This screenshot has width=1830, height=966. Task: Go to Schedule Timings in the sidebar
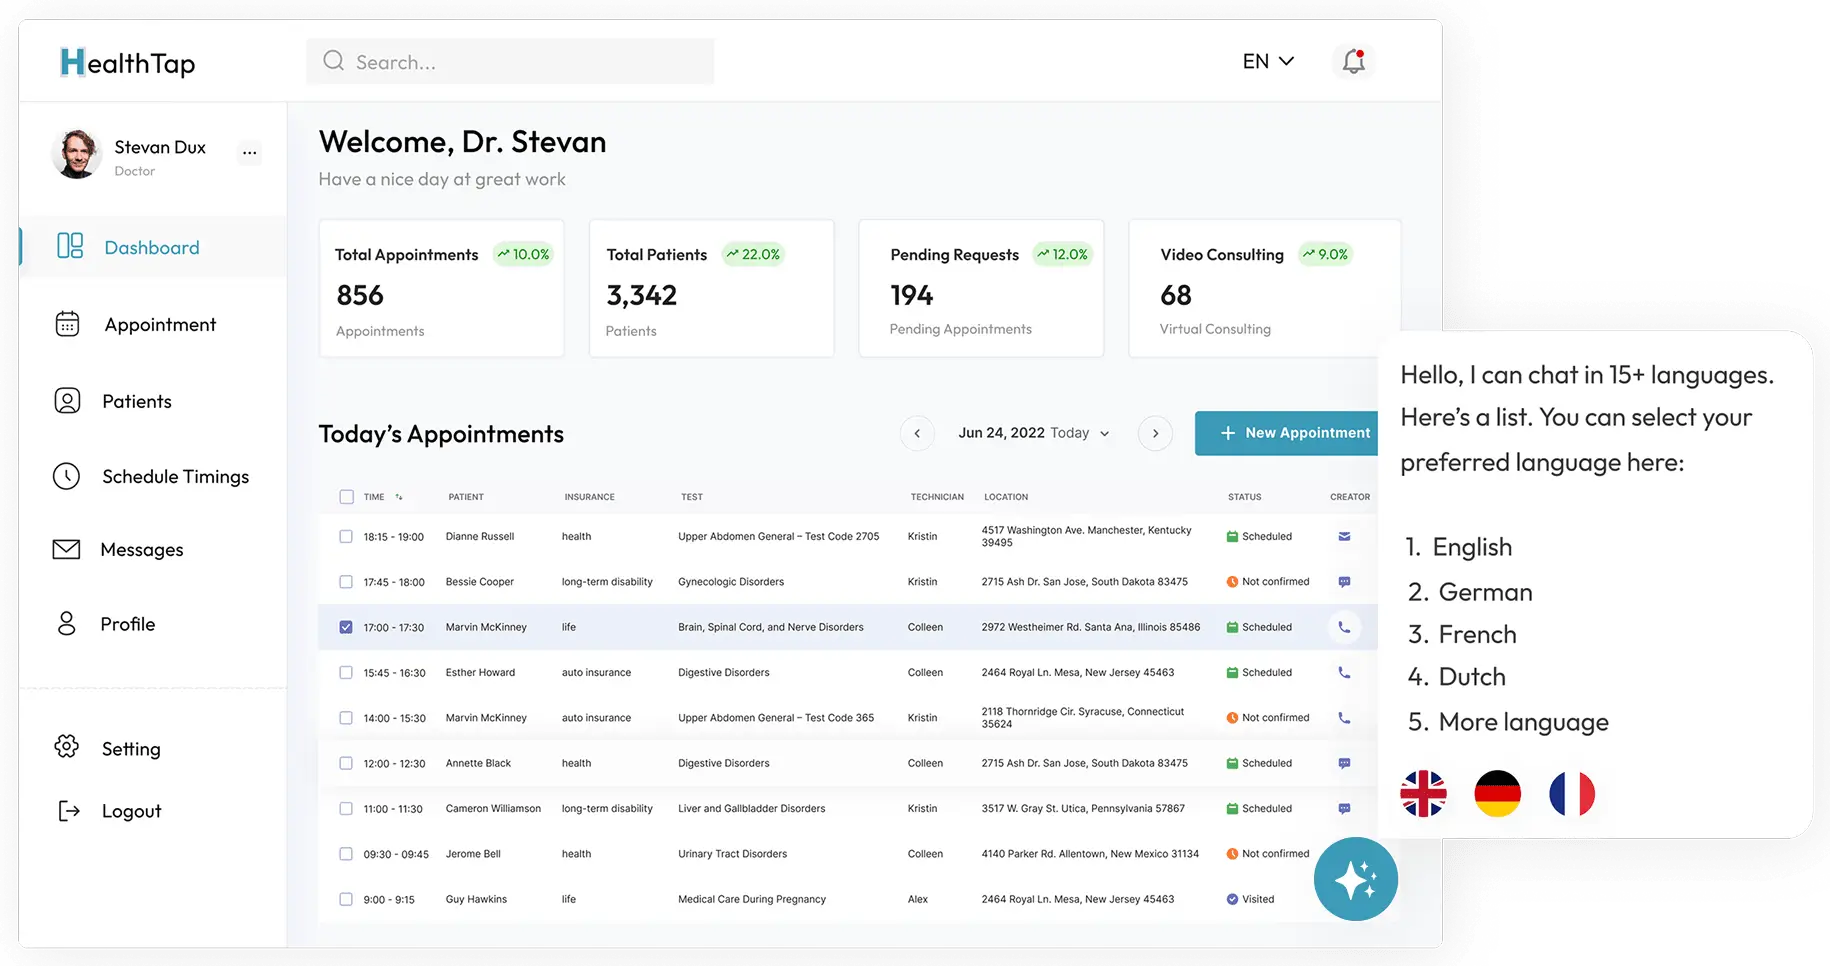click(x=174, y=477)
